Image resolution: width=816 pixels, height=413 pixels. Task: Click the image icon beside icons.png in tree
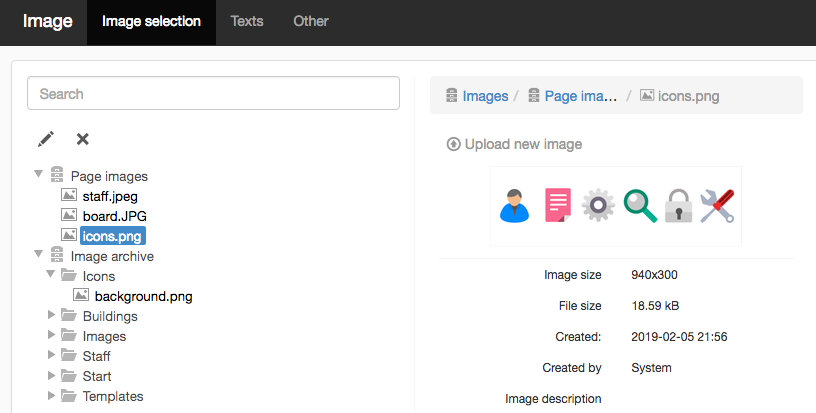coord(69,235)
